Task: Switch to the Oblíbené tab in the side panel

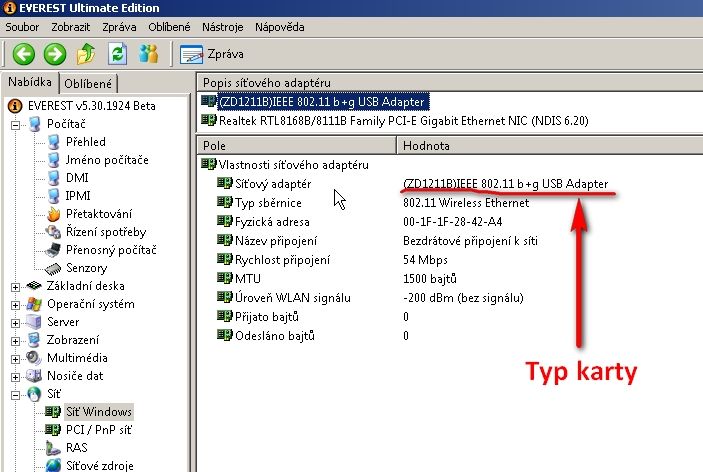Action: 88,84
